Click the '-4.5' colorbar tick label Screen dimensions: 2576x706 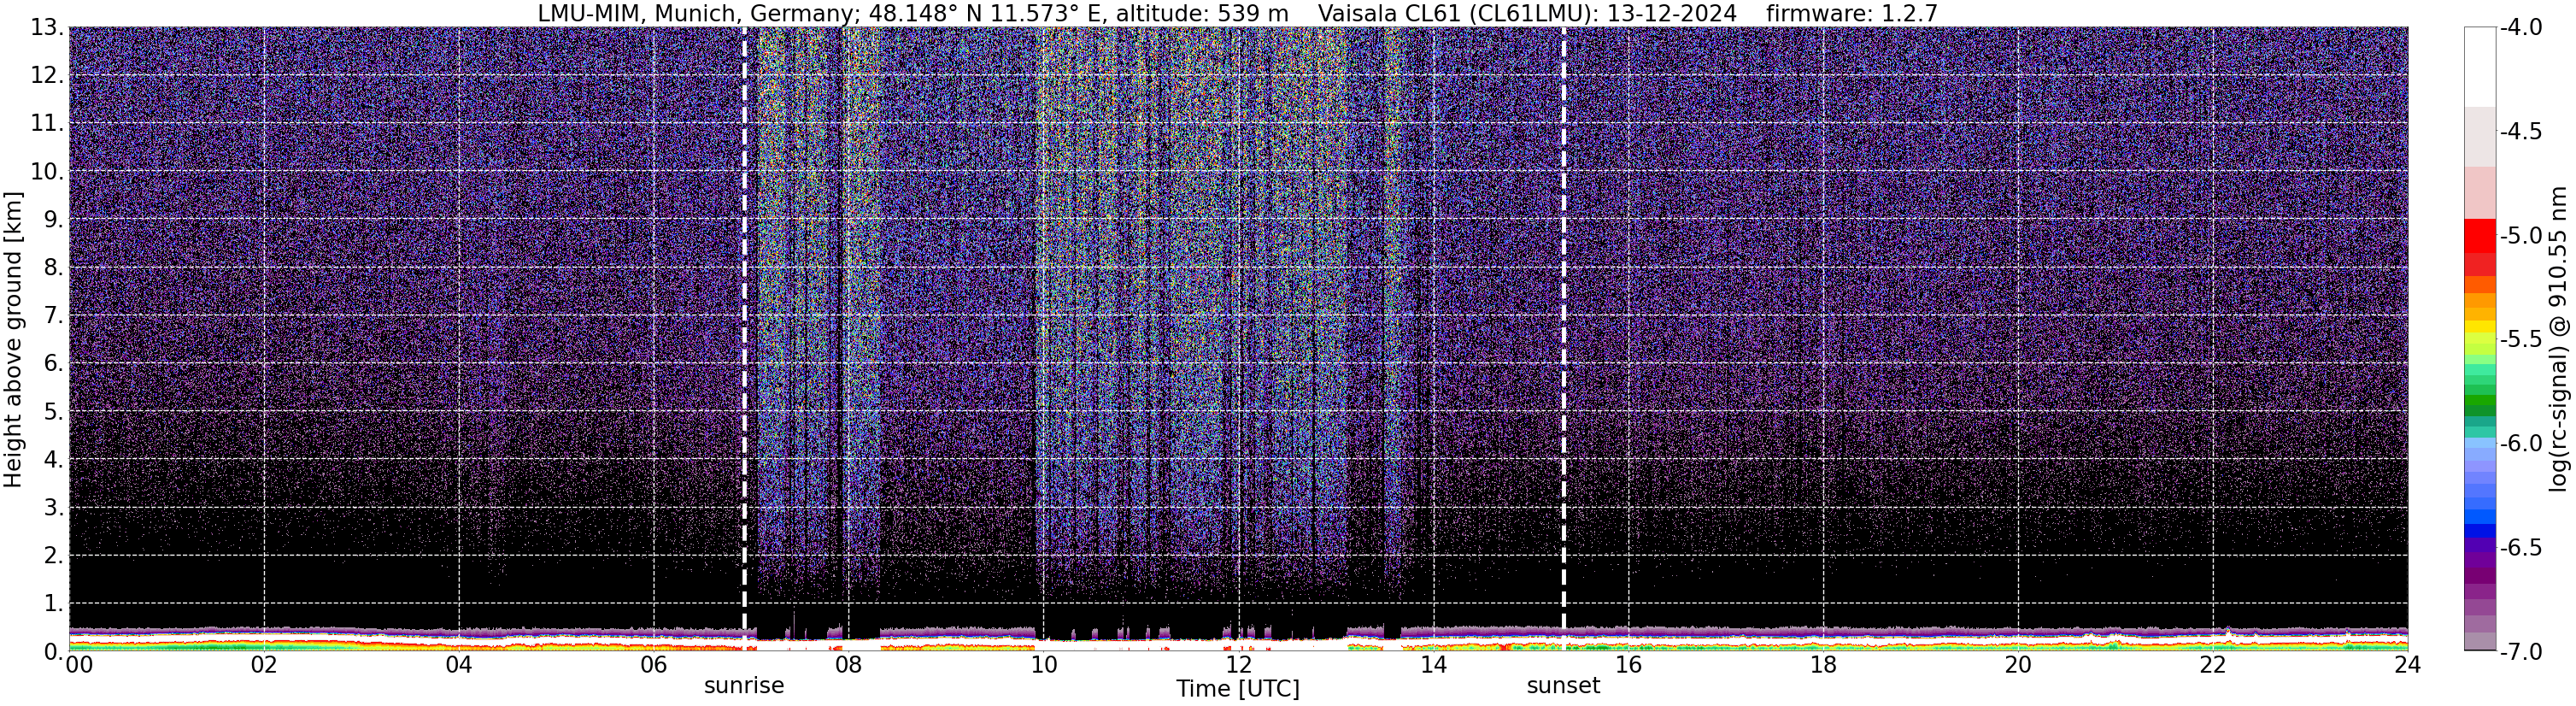[2521, 132]
